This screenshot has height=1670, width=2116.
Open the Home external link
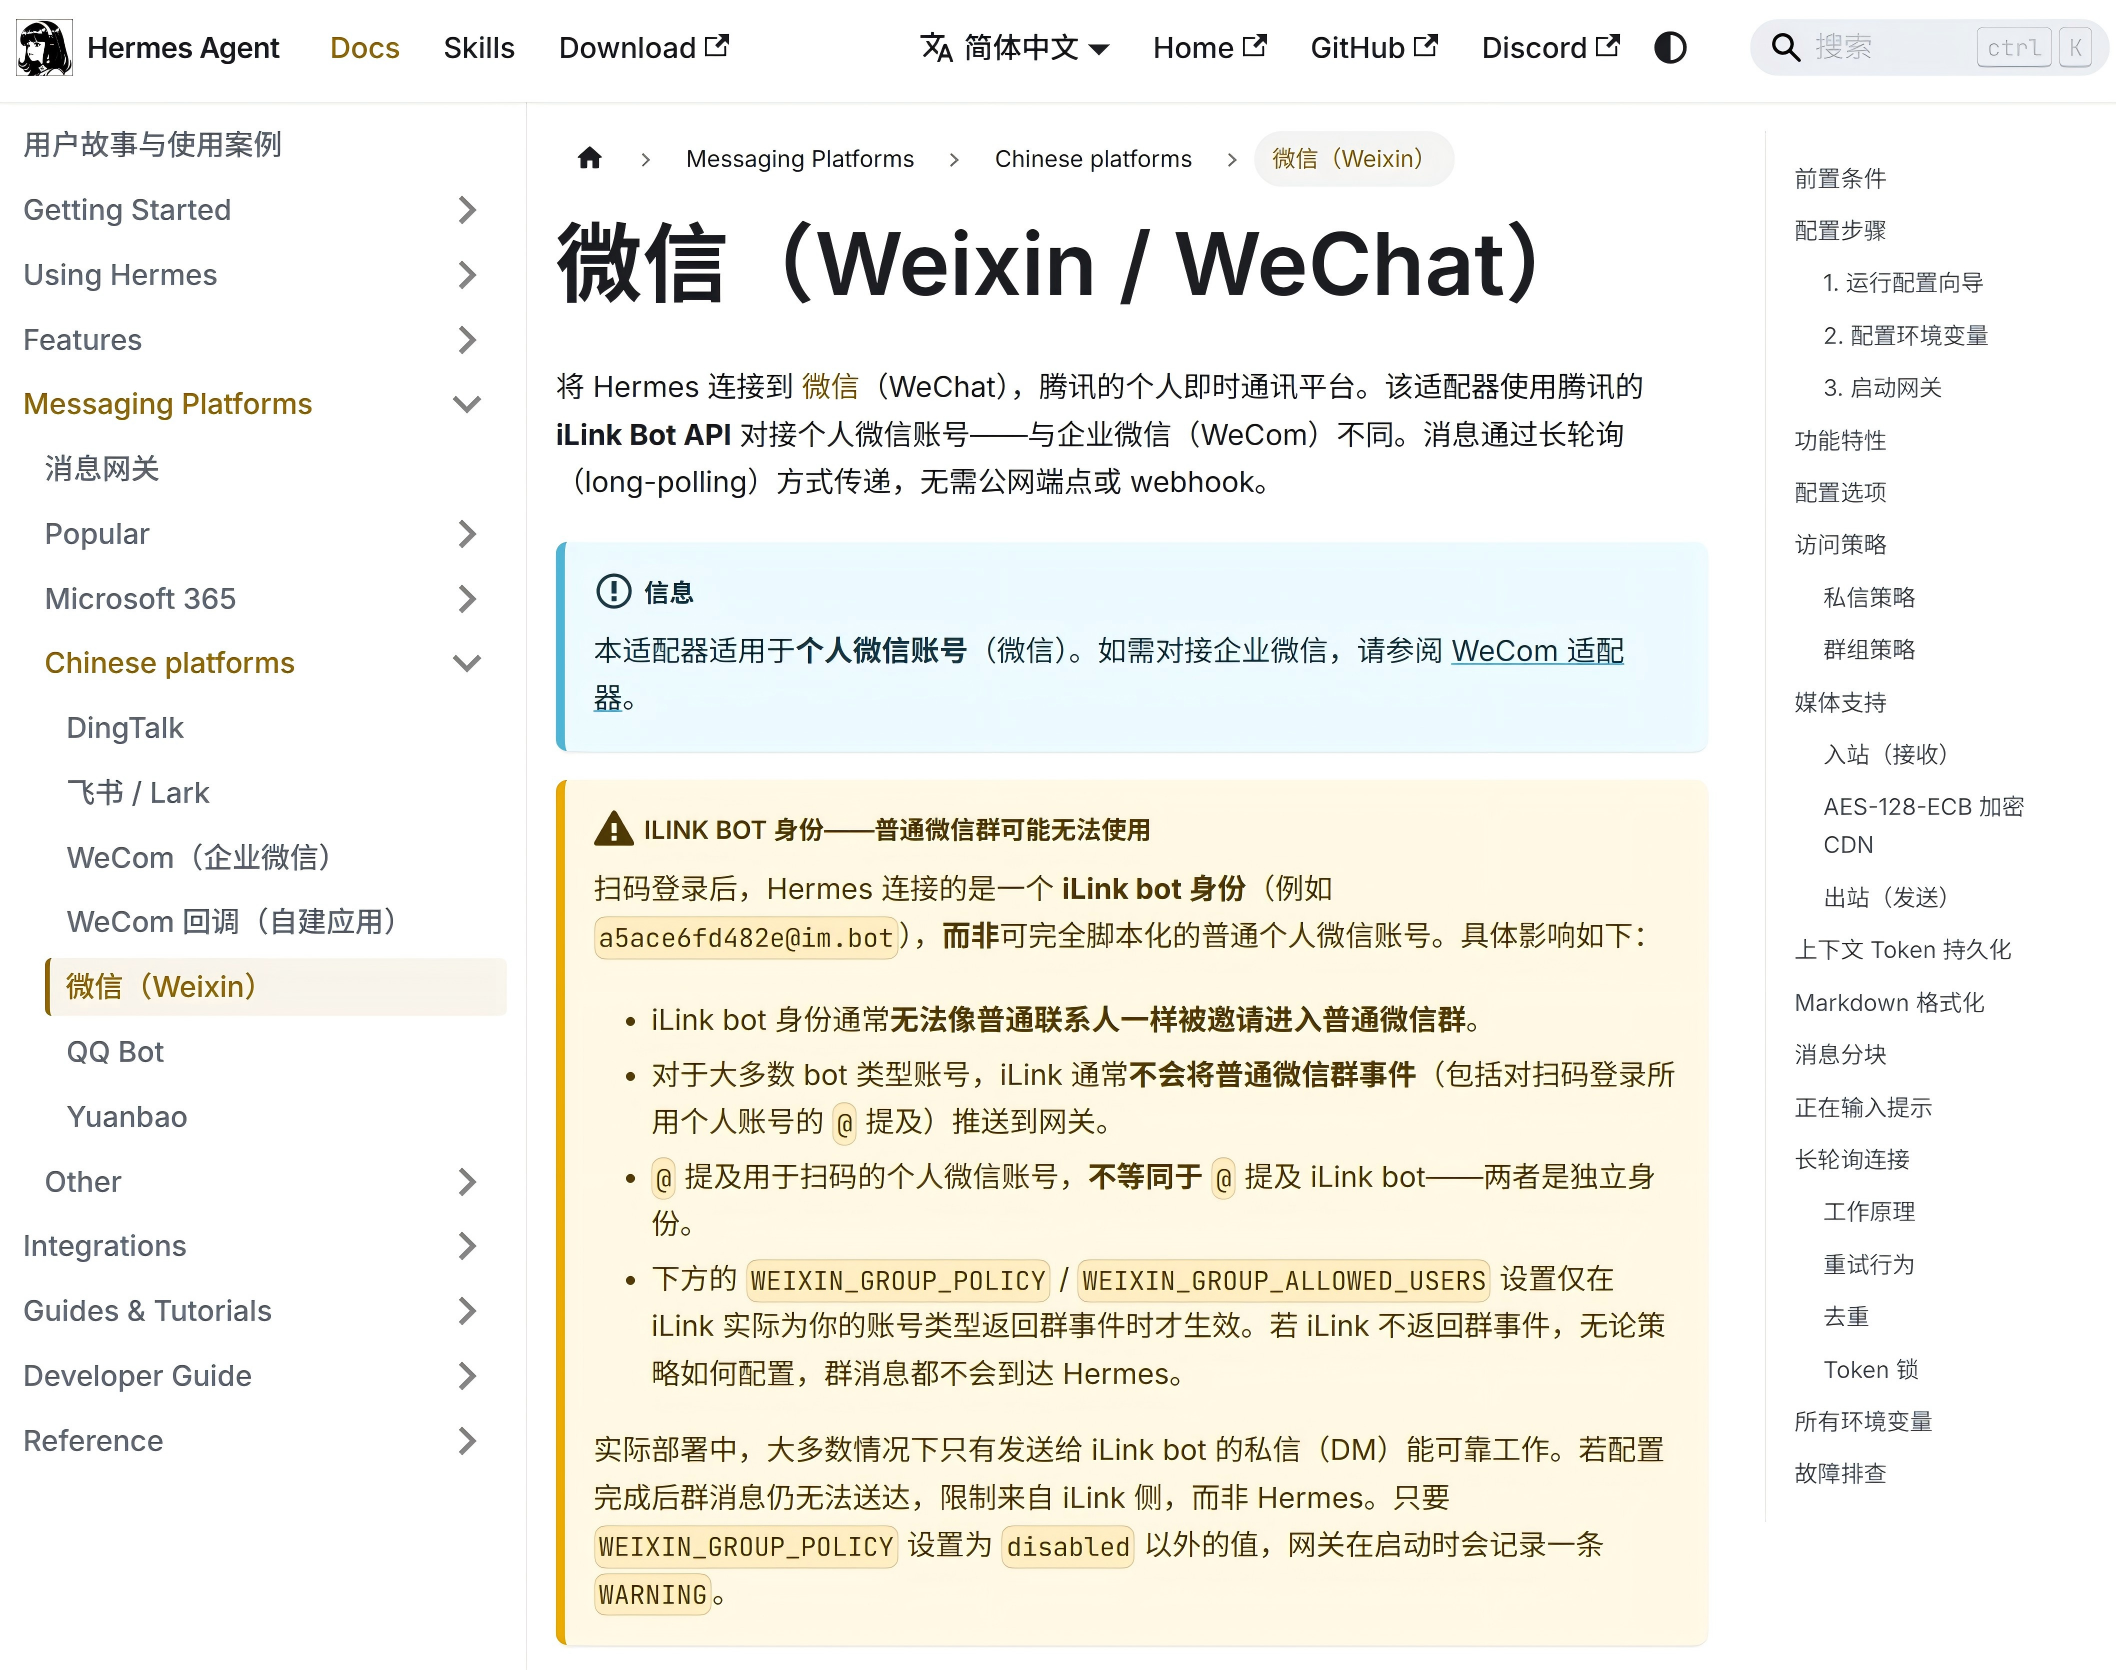click(1210, 48)
